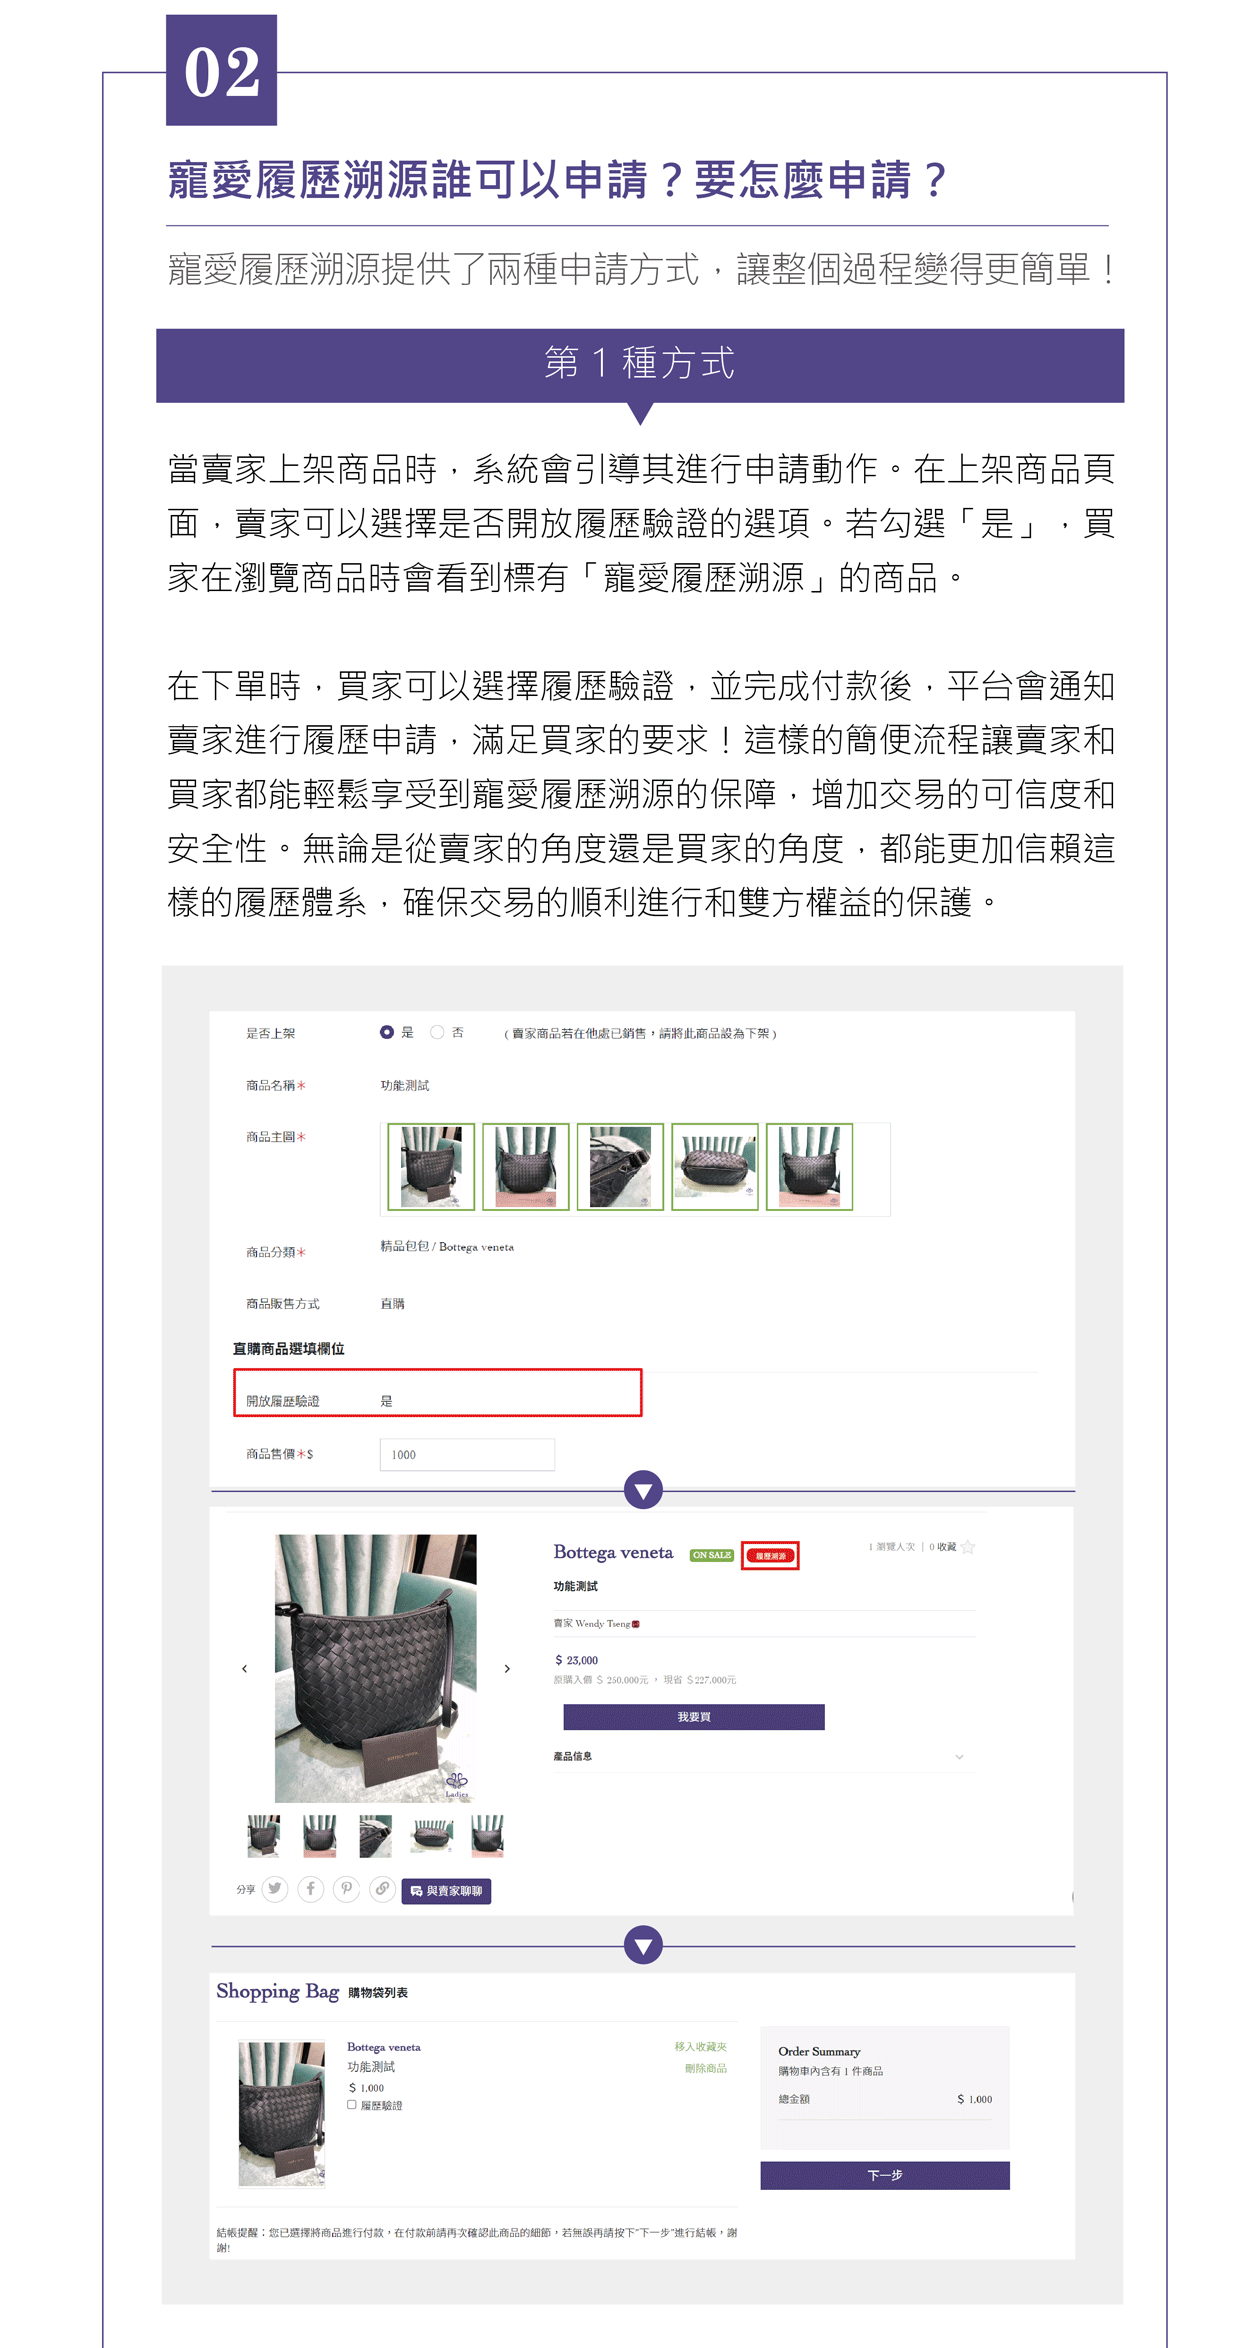Share product via the Facebook icon
The image size is (1260, 2348).
[311, 1889]
